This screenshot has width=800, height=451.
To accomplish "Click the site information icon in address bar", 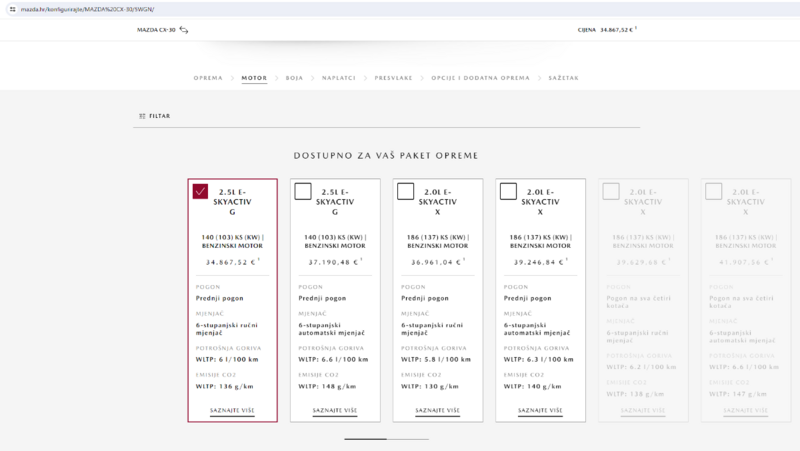I will (x=10, y=8).
